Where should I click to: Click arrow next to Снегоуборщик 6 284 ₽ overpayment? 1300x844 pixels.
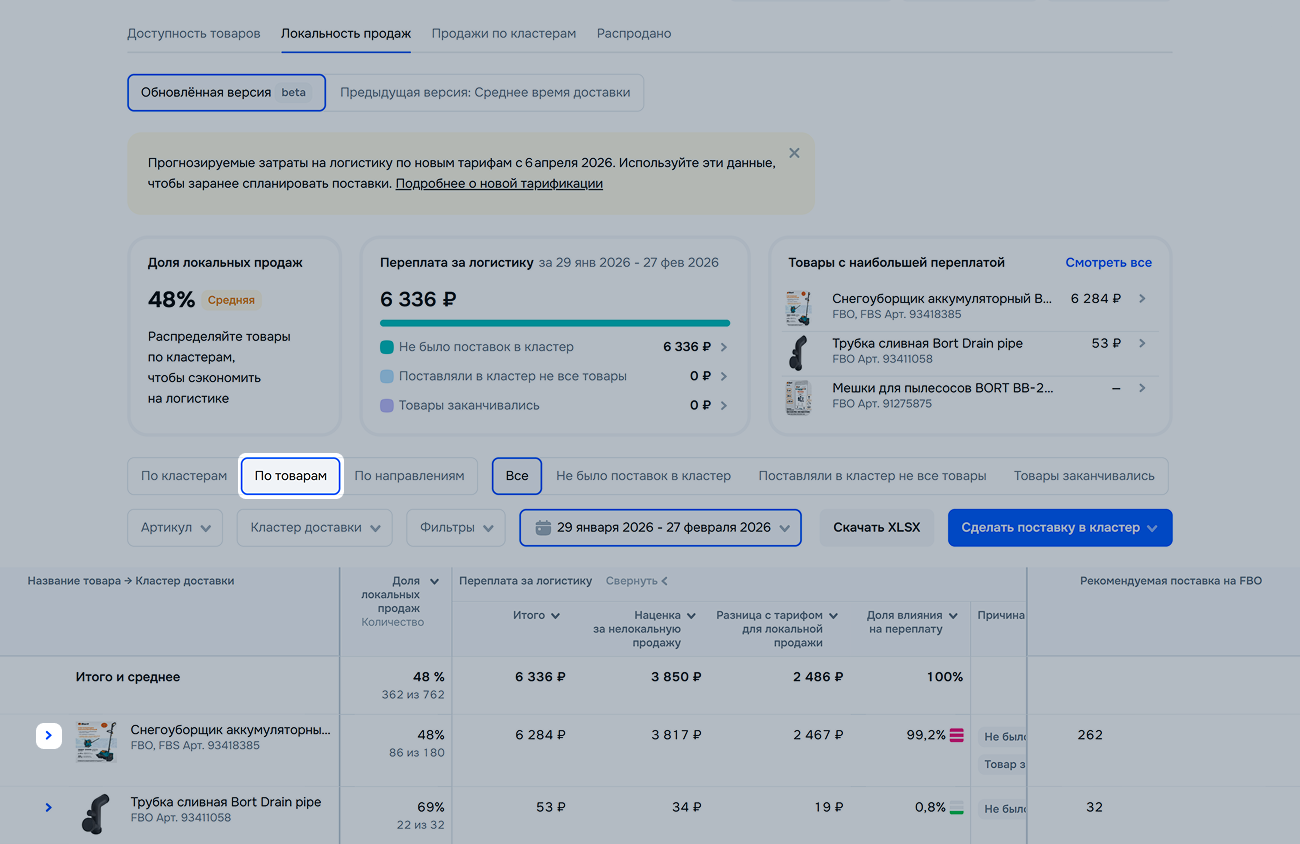(x=1142, y=299)
